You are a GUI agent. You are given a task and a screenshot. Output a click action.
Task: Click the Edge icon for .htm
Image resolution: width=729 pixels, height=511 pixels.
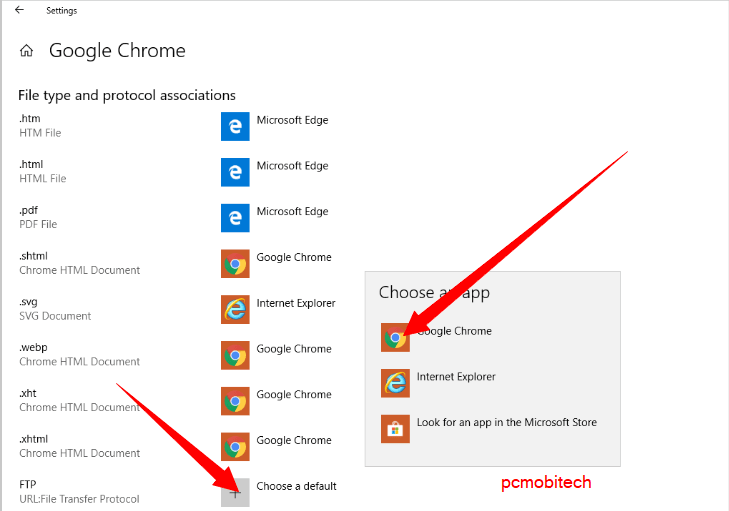(x=235, y=126)
